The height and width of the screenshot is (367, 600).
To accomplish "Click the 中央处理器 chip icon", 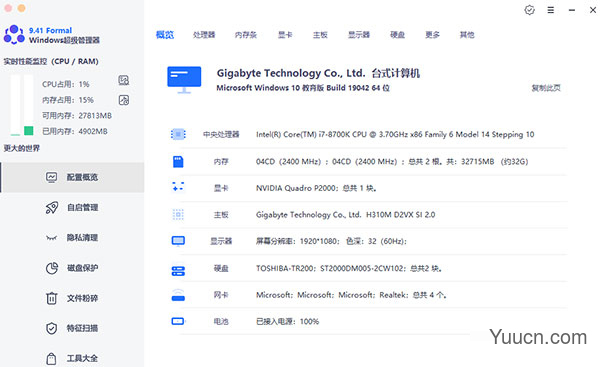I will pos(178,134).
